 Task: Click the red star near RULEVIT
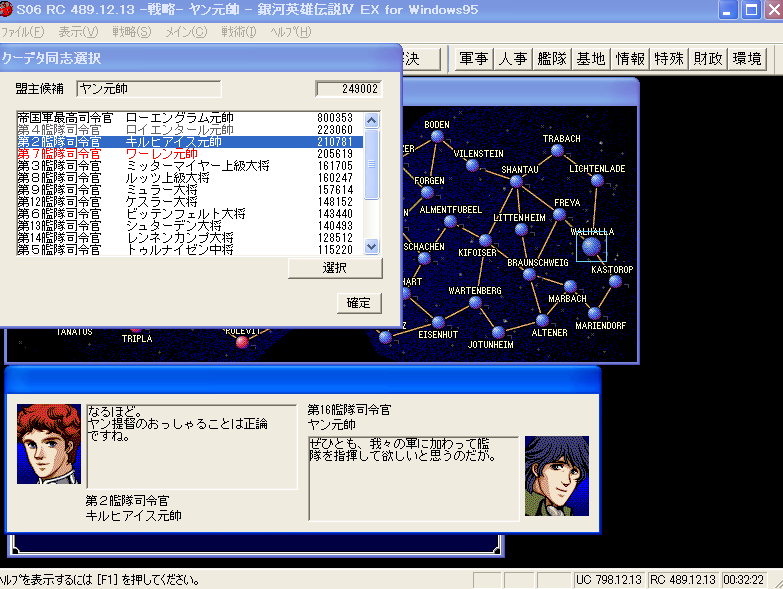(x=242, y=342)
